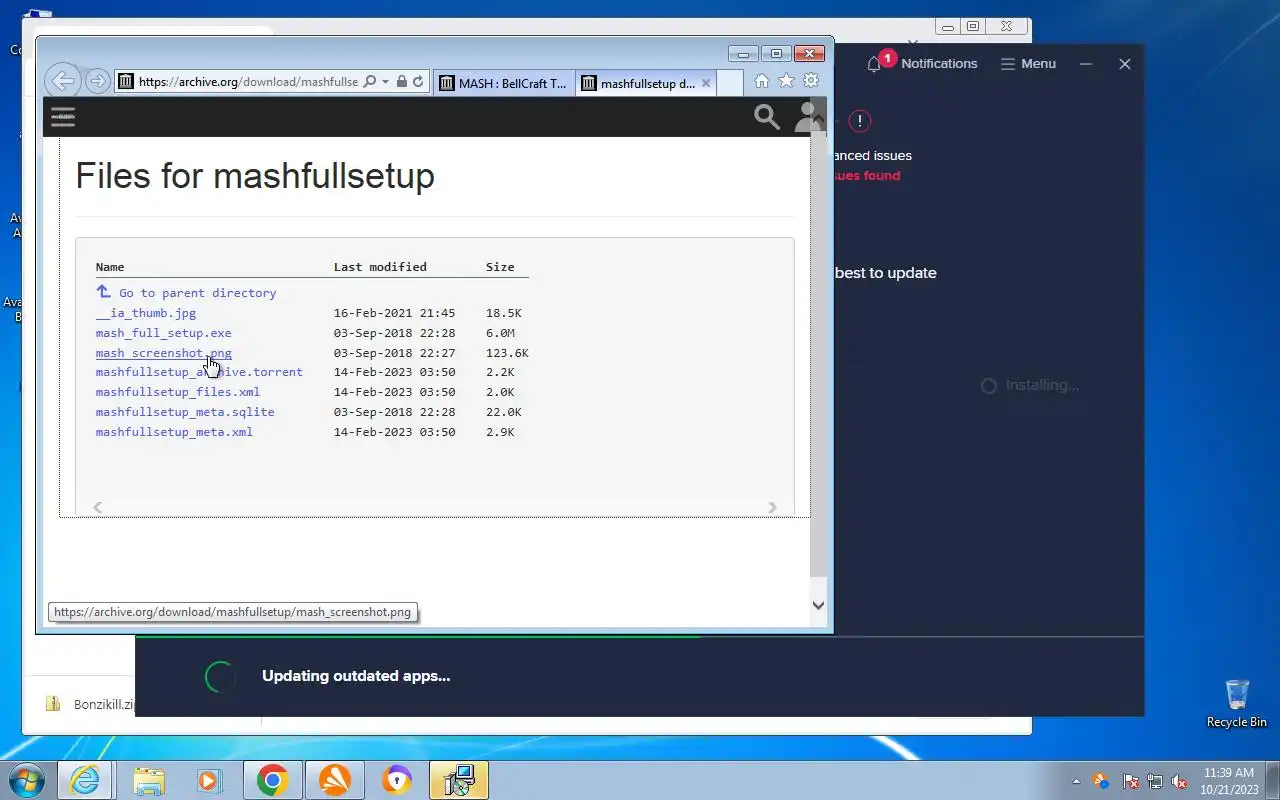This screenshot has width=1280, height=800.
Task: Click the Name column header
Action: (110, 267)
